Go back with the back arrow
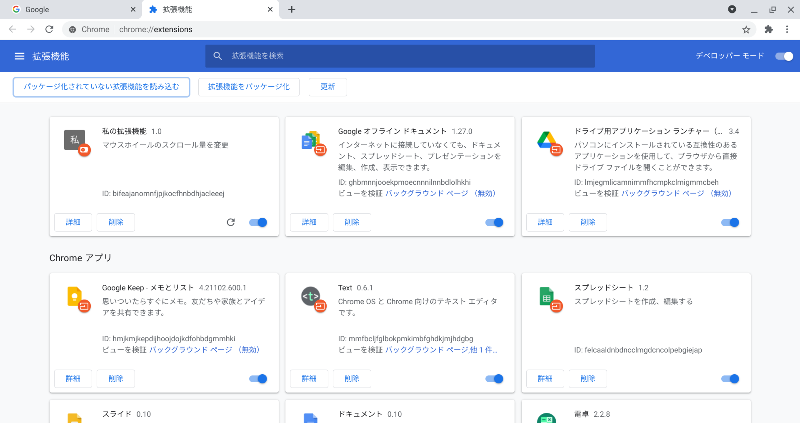The height and width of the screenshot is (423, 800). (x=13, y=30)
